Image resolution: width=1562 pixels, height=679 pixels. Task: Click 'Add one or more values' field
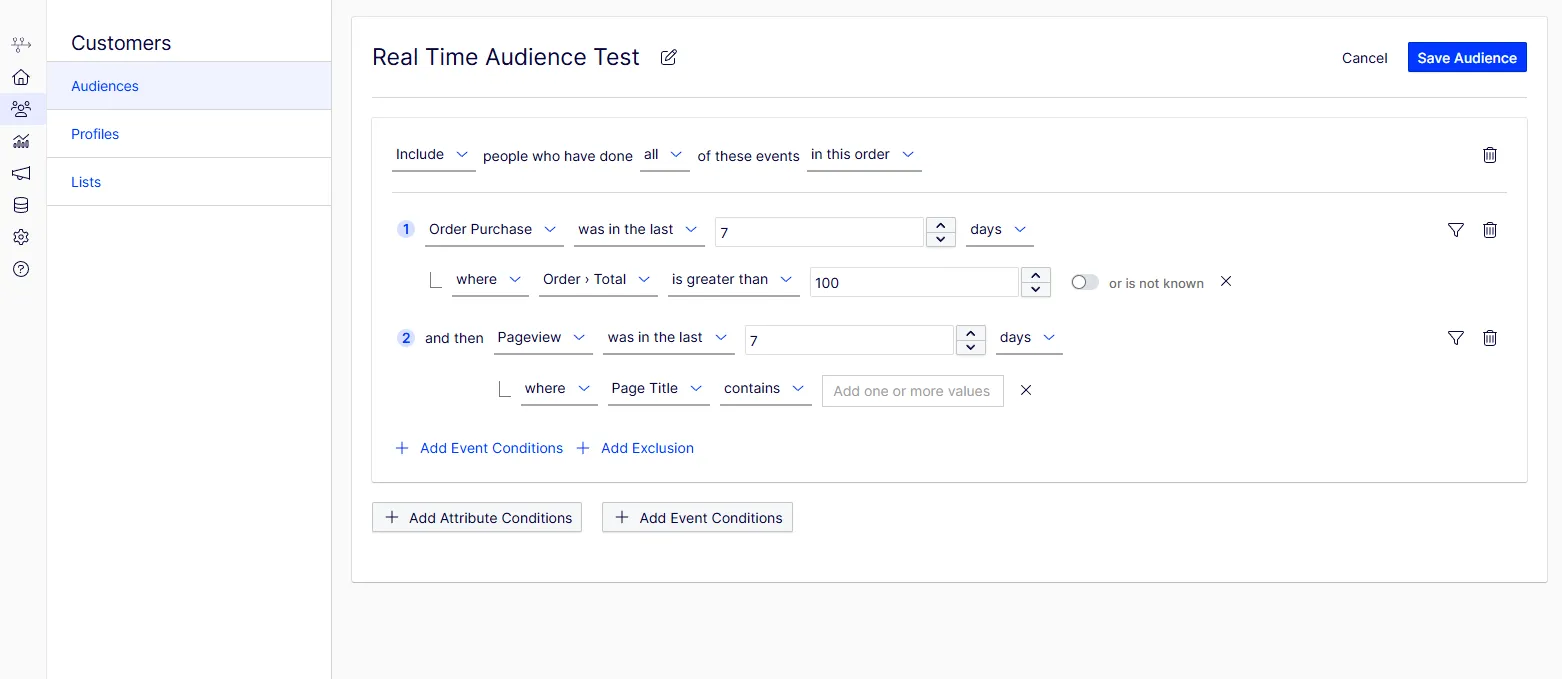(913, 391)
